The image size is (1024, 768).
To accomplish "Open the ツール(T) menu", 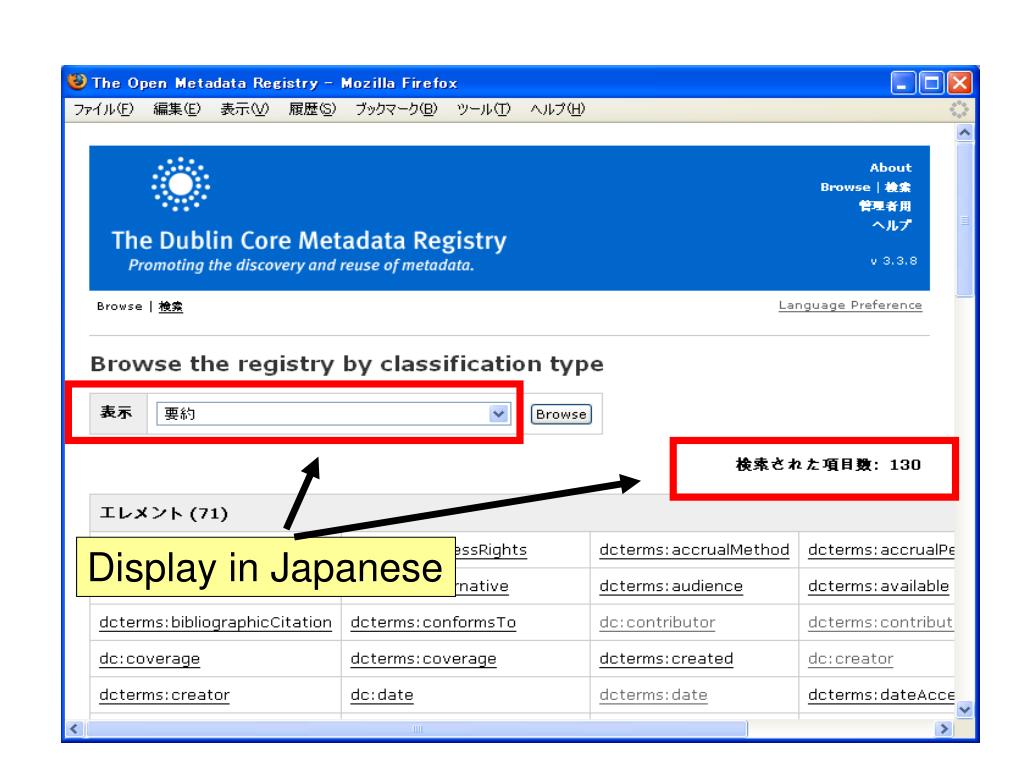I will coord(483,109).
